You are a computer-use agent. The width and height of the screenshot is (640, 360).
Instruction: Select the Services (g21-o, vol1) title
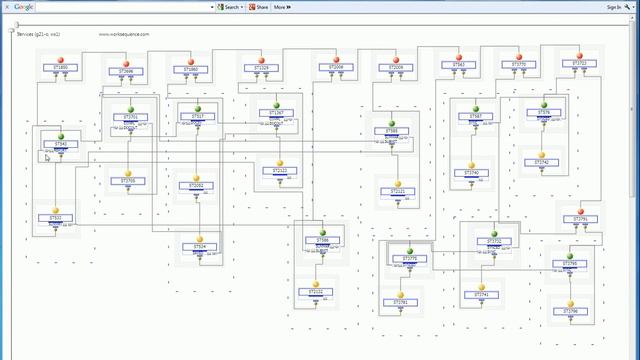38,34
